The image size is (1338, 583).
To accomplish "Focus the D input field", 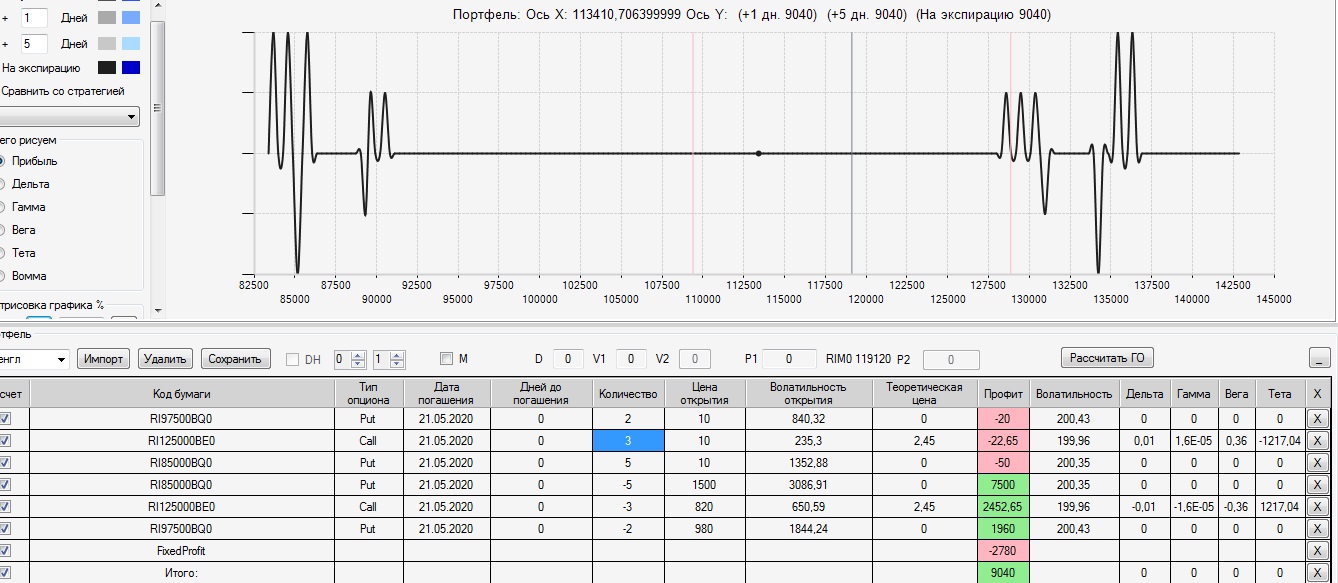I will [568, 359].
